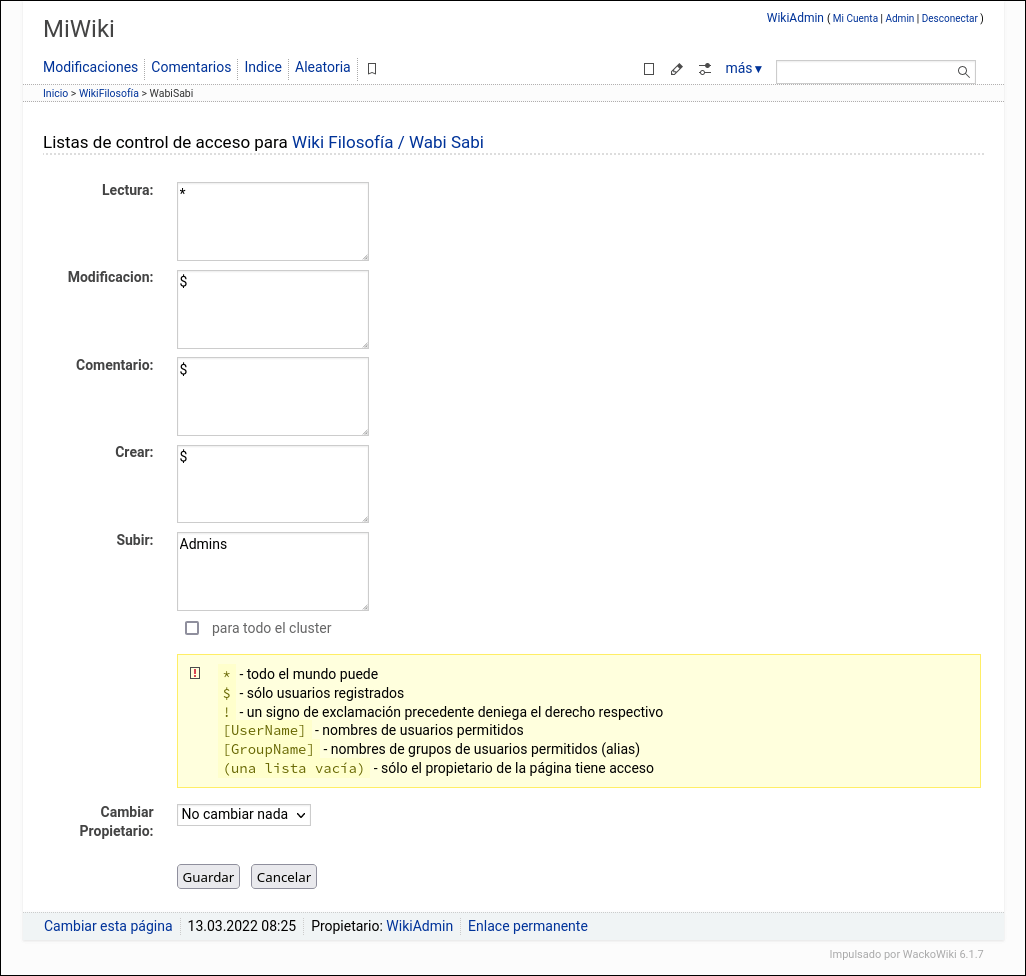Click inside the Lectura text area
The height and width of the screenshot is (976, 1026).
[273, 222]
